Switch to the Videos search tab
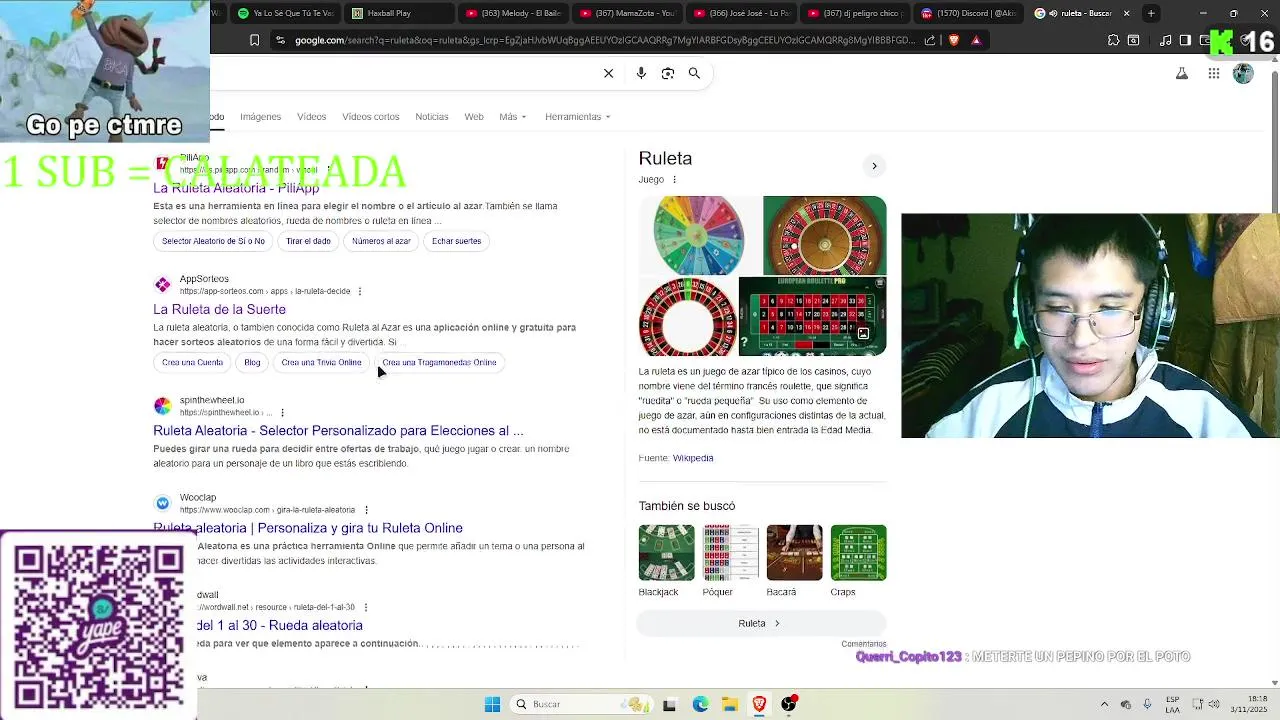 (x=311, y=117)
